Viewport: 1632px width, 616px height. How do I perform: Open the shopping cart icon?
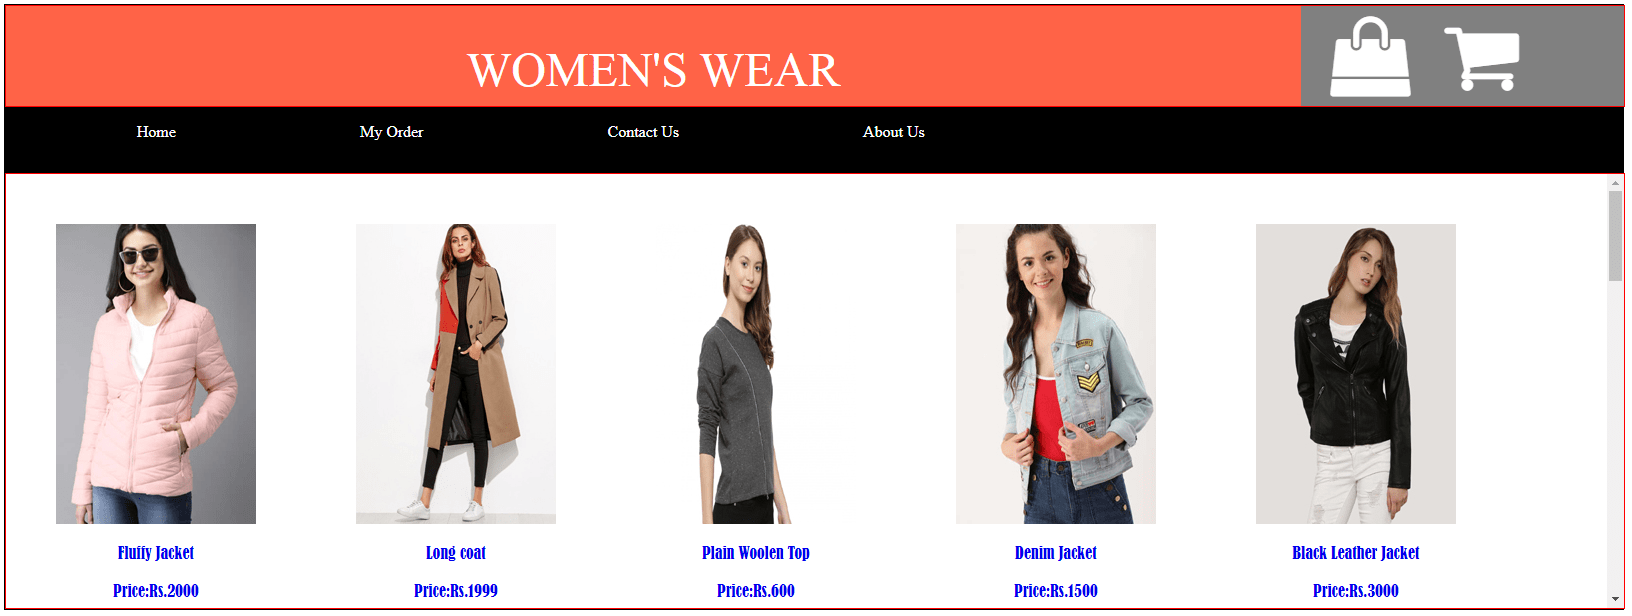point(1482,59)
